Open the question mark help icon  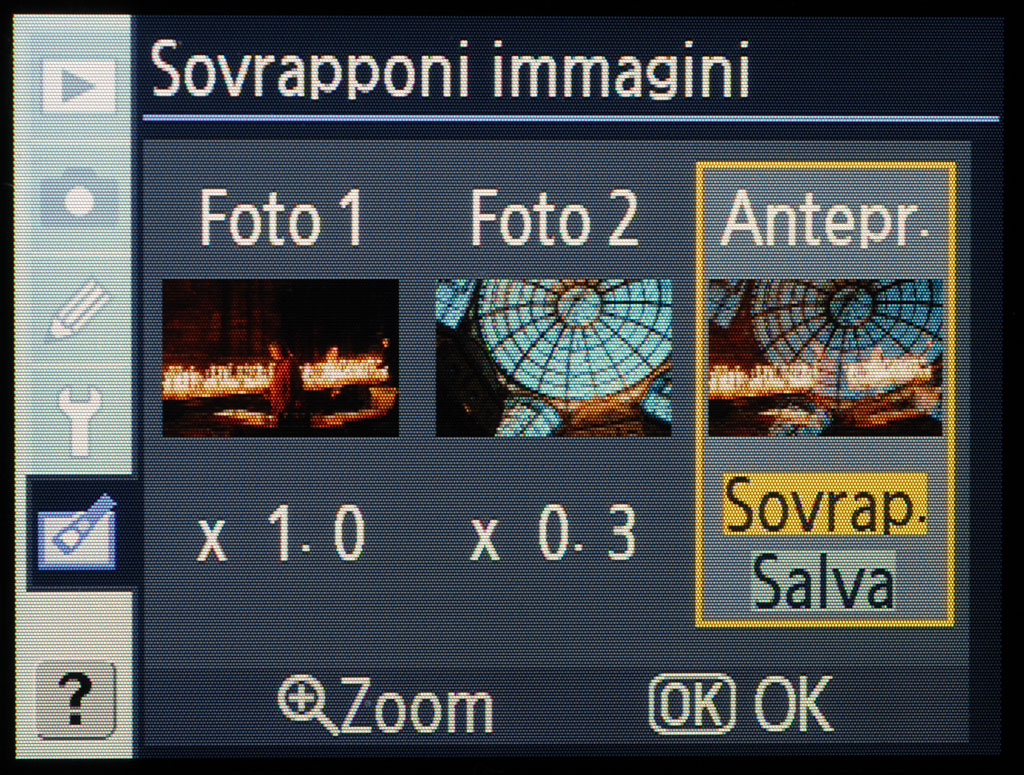pyautogui.click(x=76, y=699)
